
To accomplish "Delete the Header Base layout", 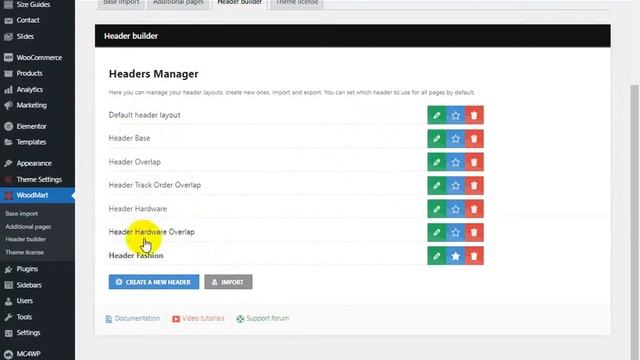I will [x=474, y=139].
